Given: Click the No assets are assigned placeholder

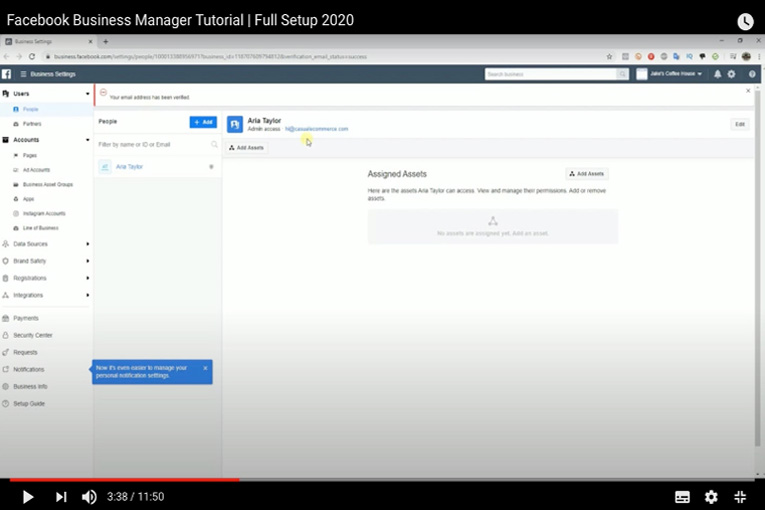Looking at the screenshot, I should click(493, 227).
